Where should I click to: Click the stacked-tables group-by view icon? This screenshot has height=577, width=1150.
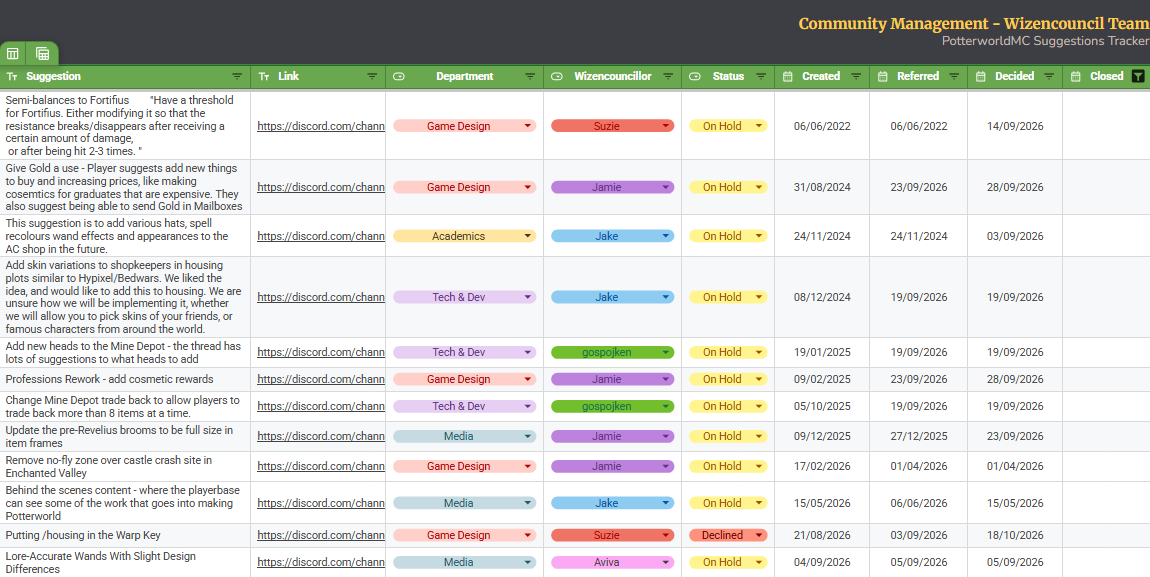tap(43, 54)
